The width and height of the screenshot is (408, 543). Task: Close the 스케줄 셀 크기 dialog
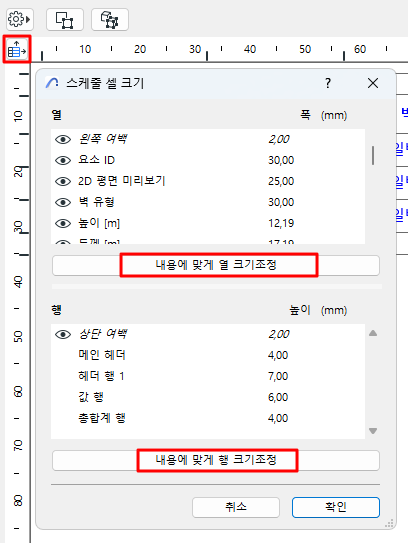point(373,83)
